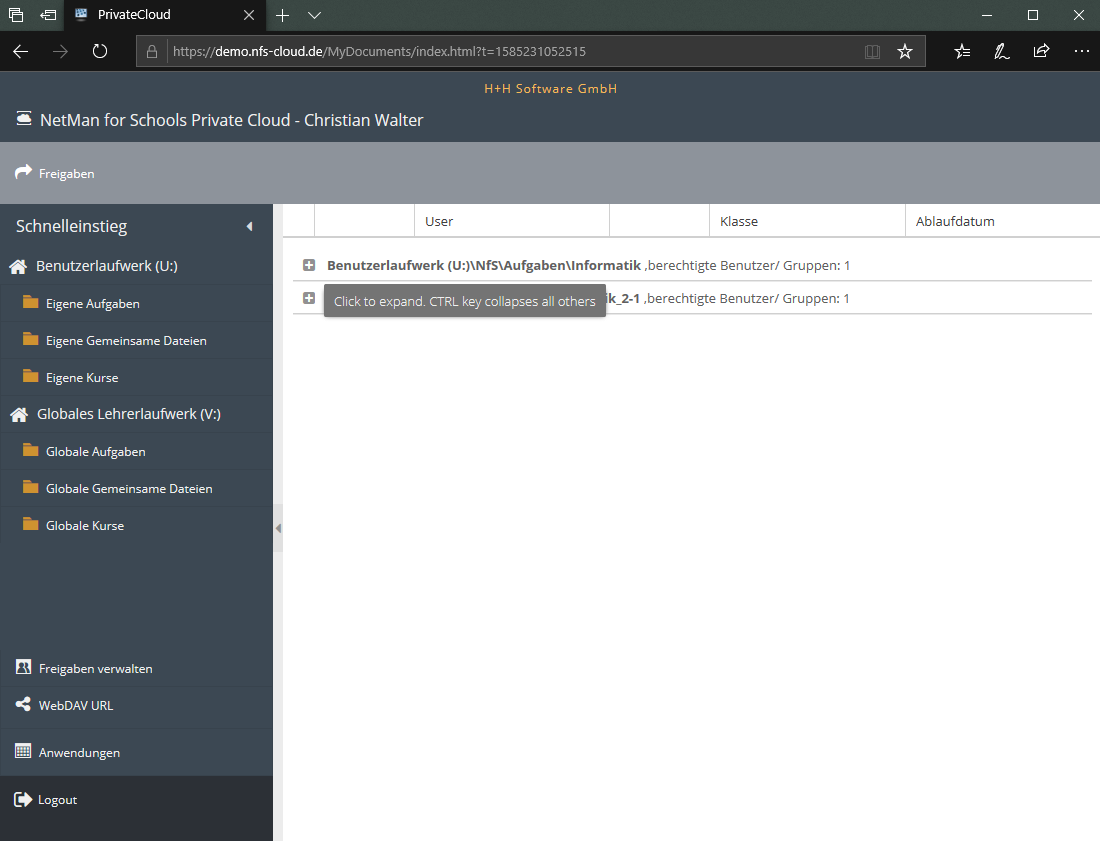Sort by the Ablaufdatum column header

click(955, 221)
